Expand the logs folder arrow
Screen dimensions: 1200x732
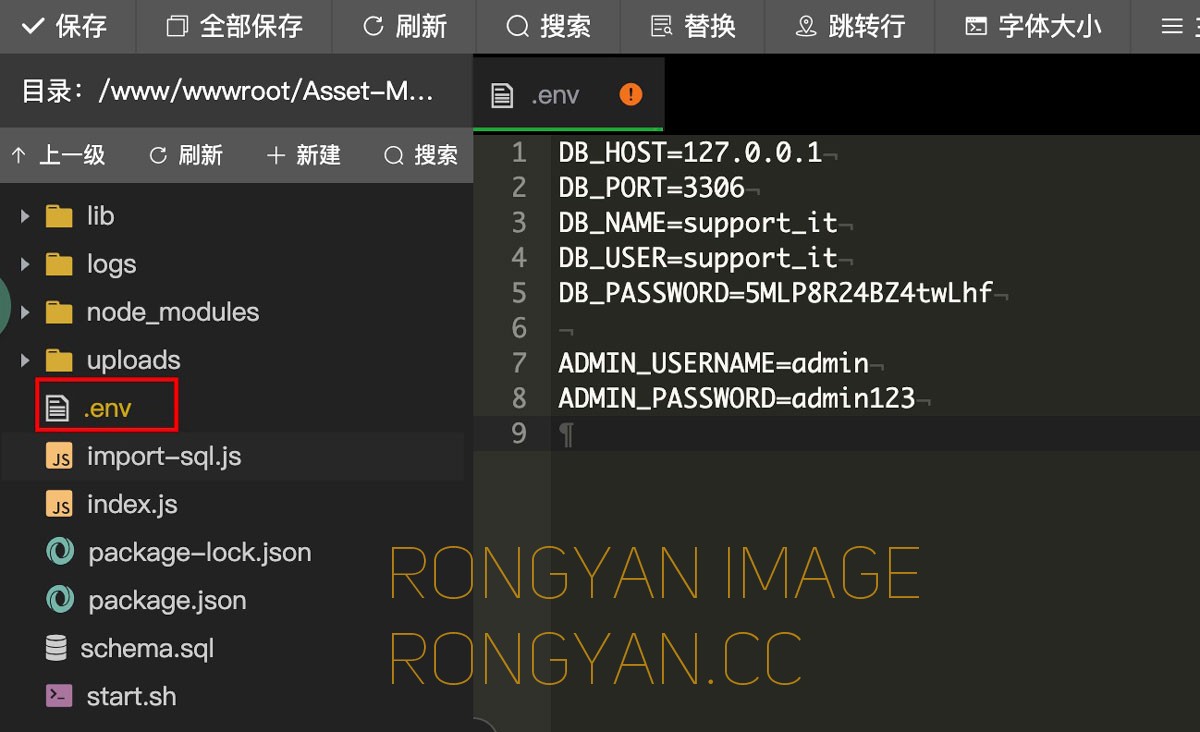coord(25,264)
